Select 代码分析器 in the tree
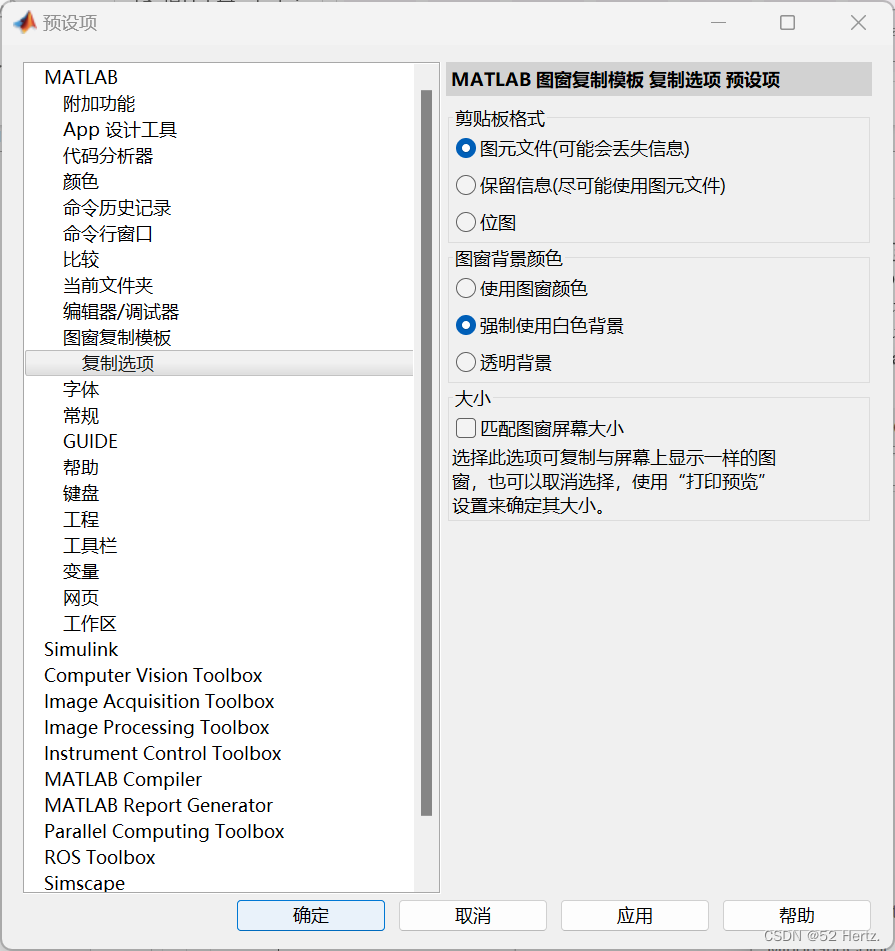 [108, 156]
